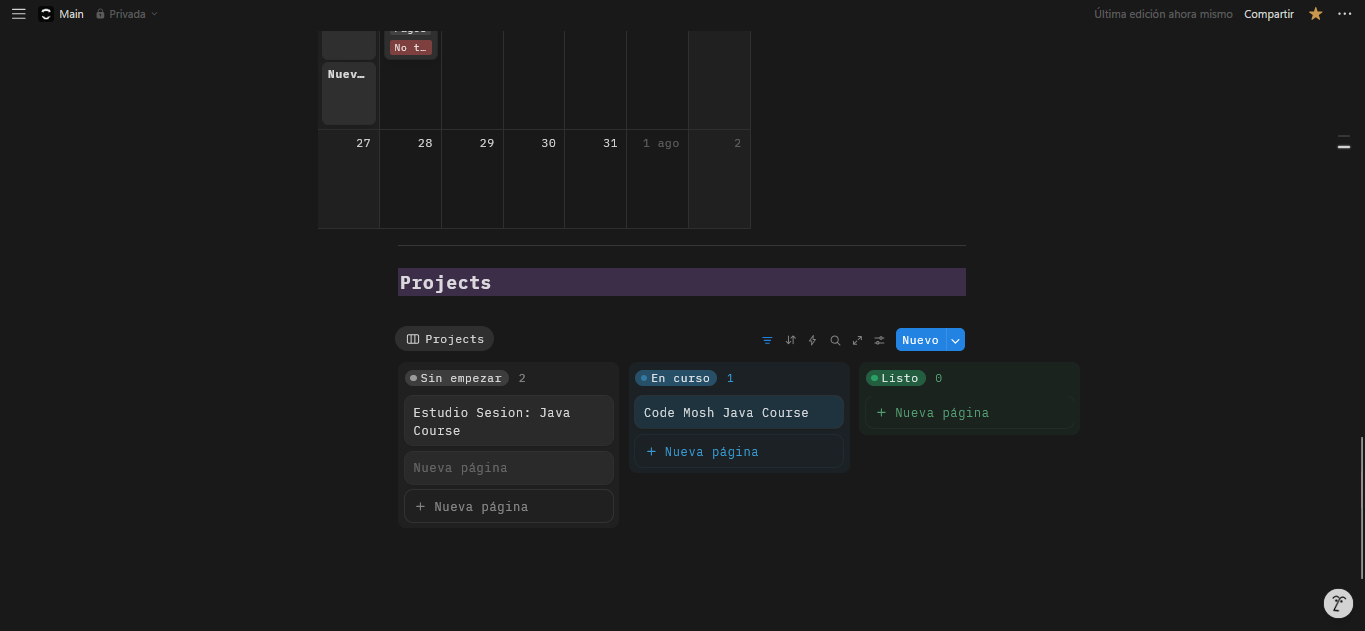Click the 'Última edición ahora mismo' text
This screenshot has width=1365, height=631.
tap(1163, 14)
